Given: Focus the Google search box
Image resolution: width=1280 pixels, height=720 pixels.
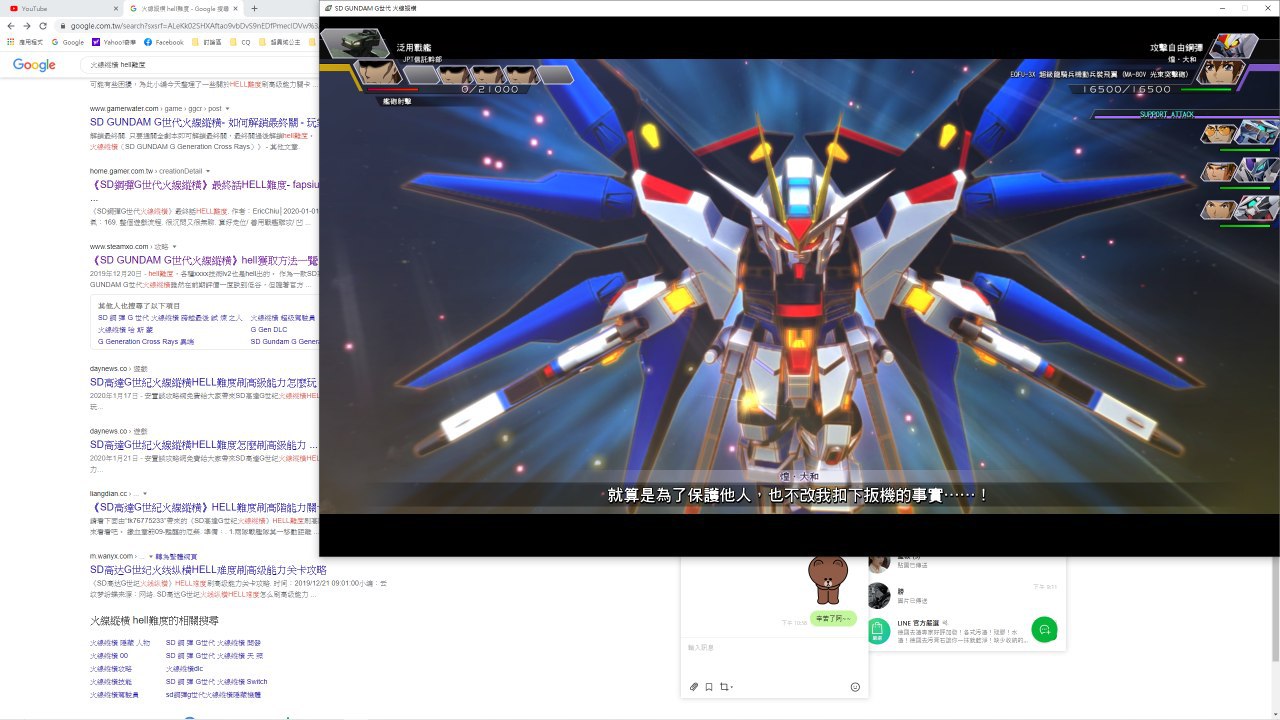Looking at the screenshot, I should (x=200, y=65).
